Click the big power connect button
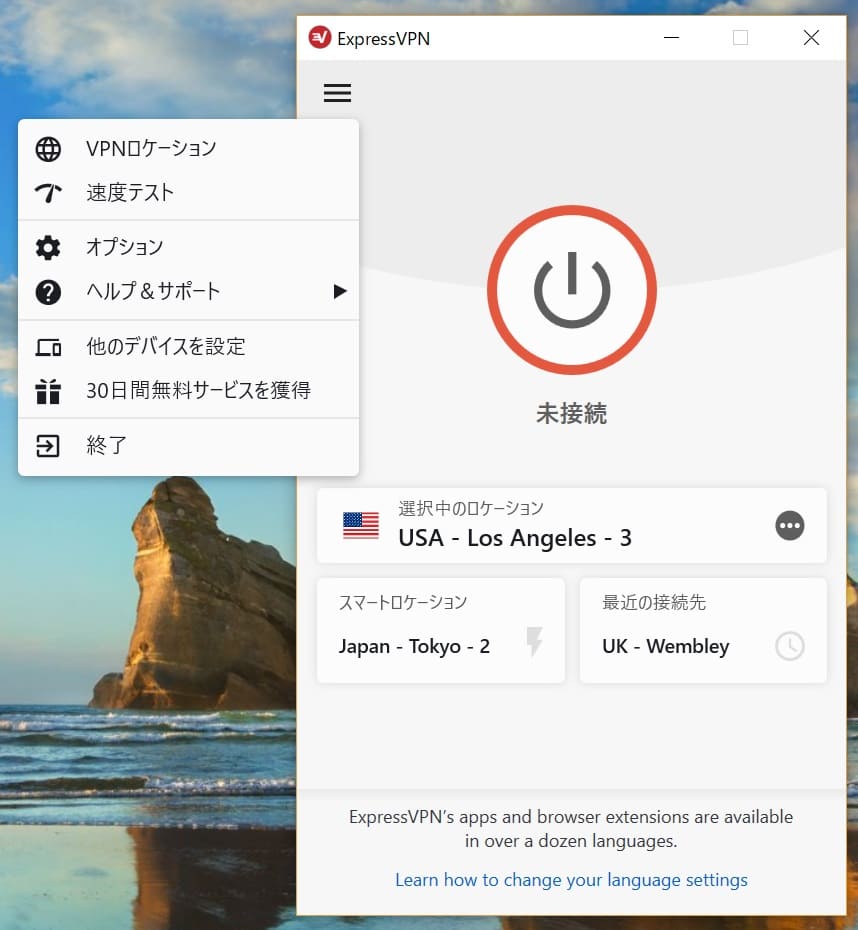Viewport: 858px width, 930px height. tap(572, 290)
